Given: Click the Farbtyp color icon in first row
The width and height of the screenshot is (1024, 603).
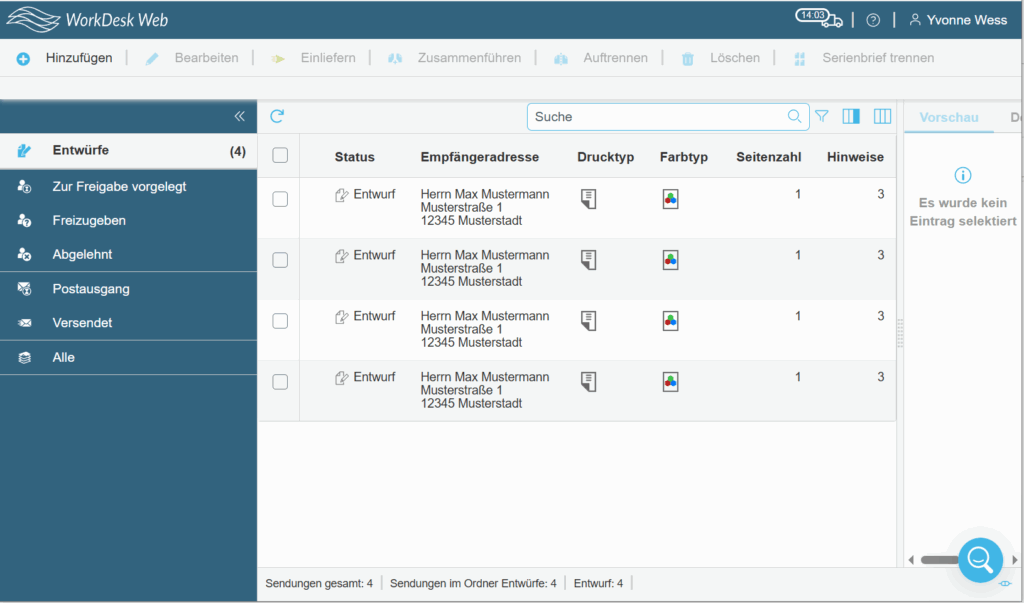Looking at the screenshot, I should pos(670,198).
